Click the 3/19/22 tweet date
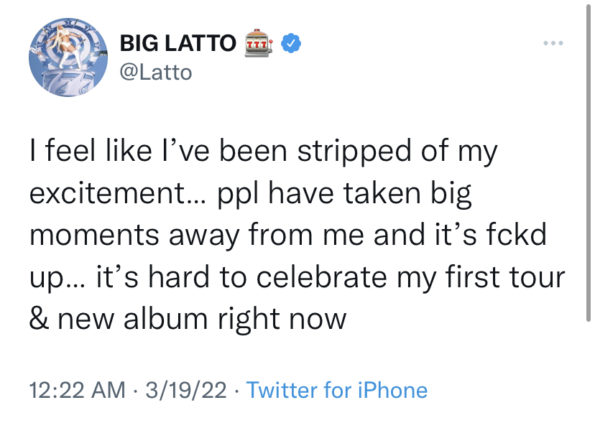595x423 pixels. tap(186, 390)
